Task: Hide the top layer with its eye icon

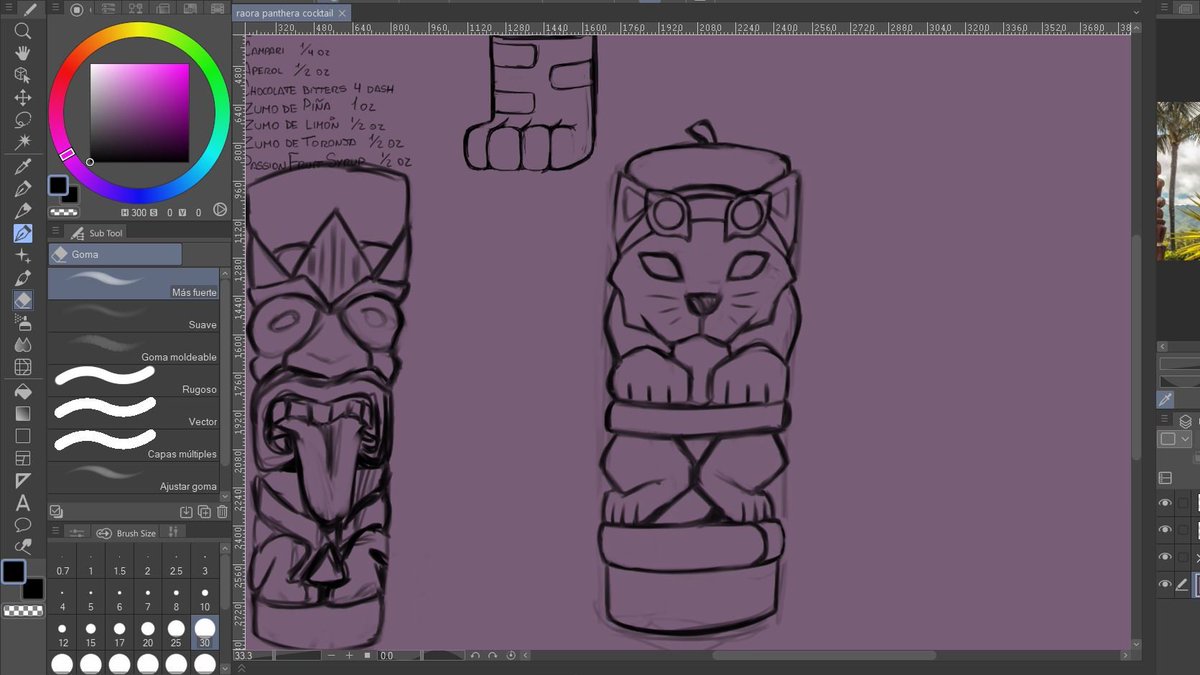Action: [1164, 503]
